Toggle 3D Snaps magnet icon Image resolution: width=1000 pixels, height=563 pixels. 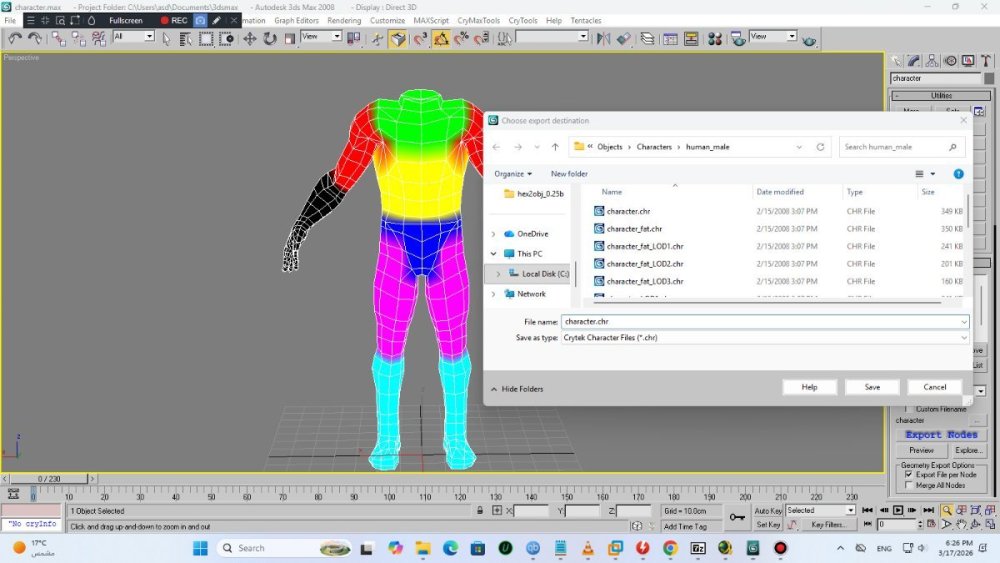420,39
